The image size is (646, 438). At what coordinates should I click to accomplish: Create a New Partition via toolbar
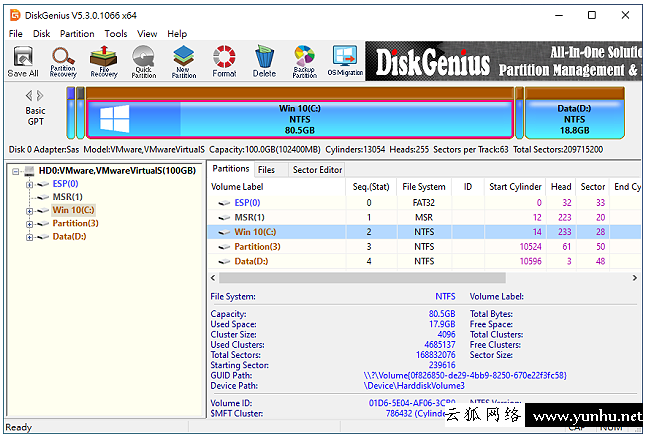[184, 61]
